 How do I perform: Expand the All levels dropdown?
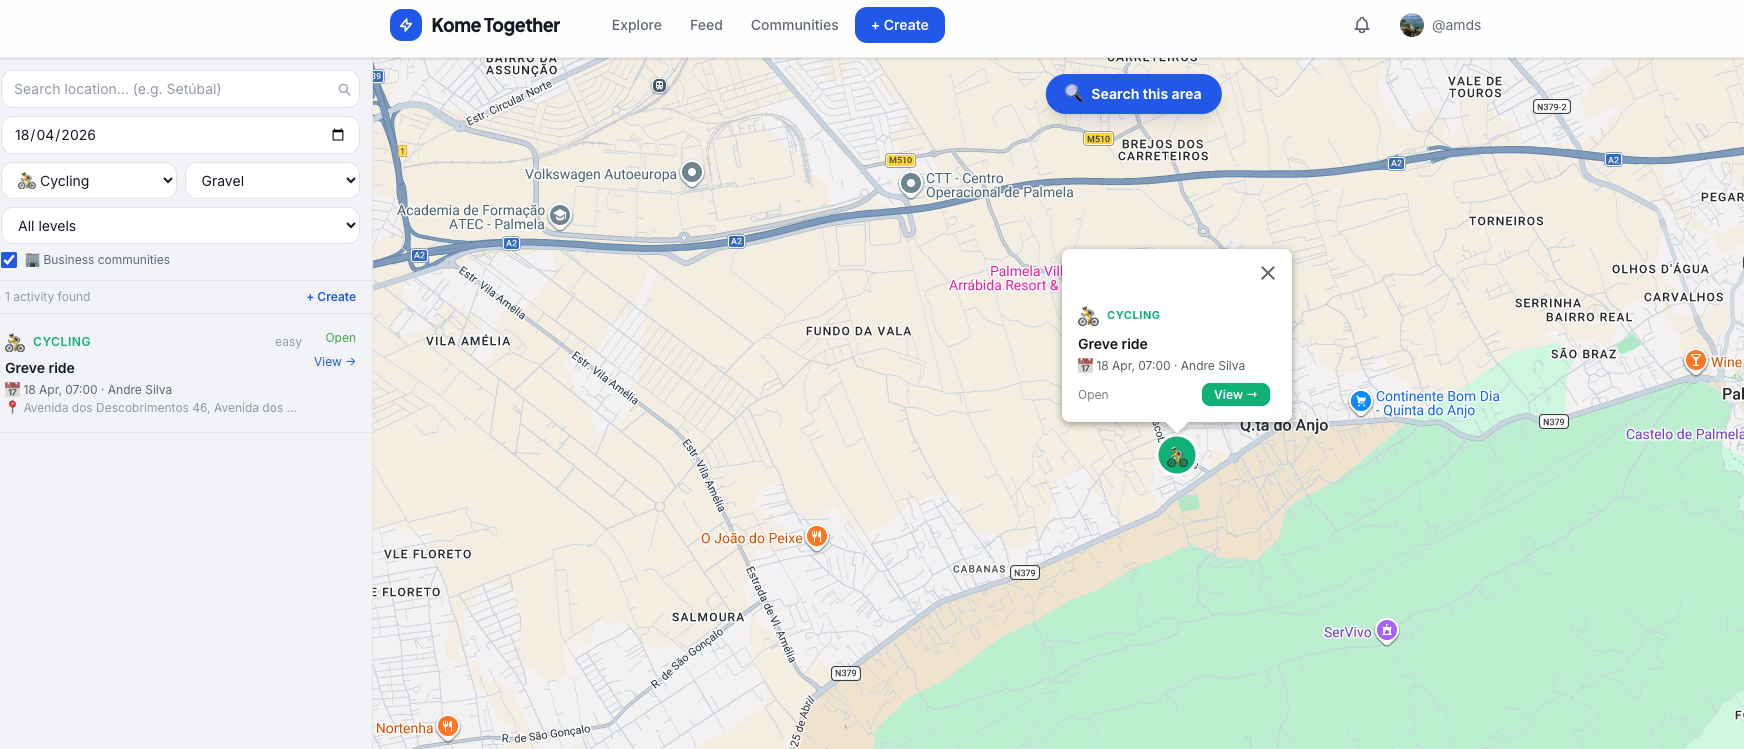180,226
